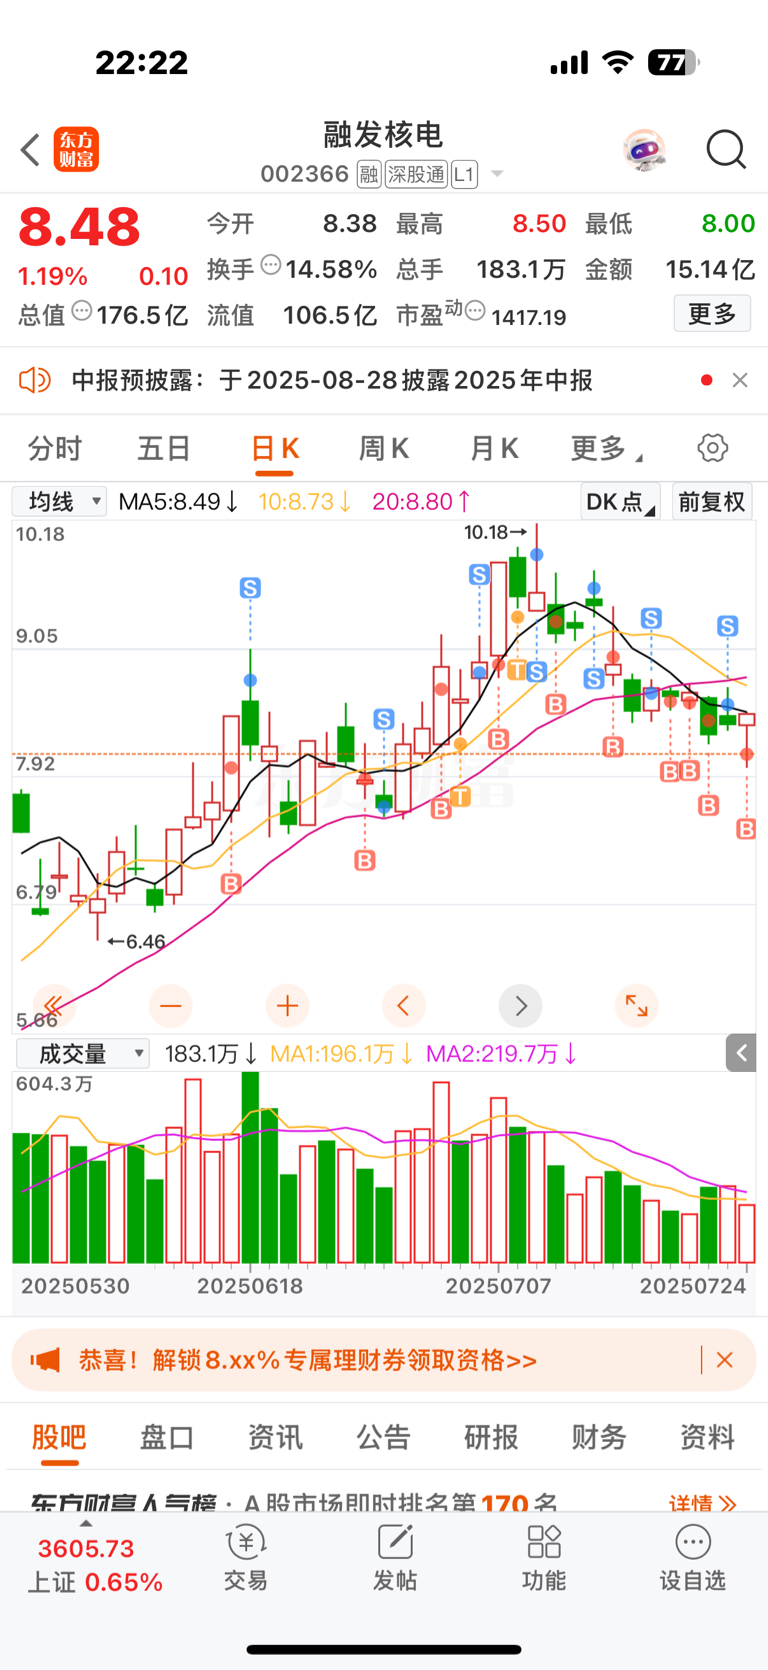768x1670 pixels.
Task: Expand the stock title dropdown arrow
Action: (x=497, y=175)
